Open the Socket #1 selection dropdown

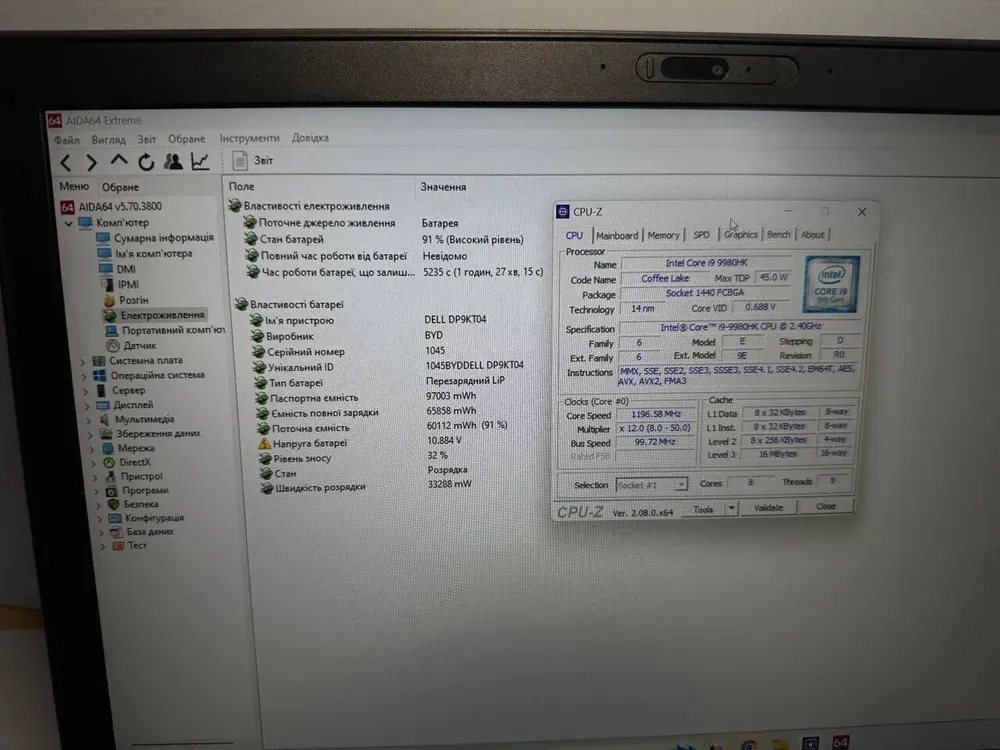pos(681,485)
